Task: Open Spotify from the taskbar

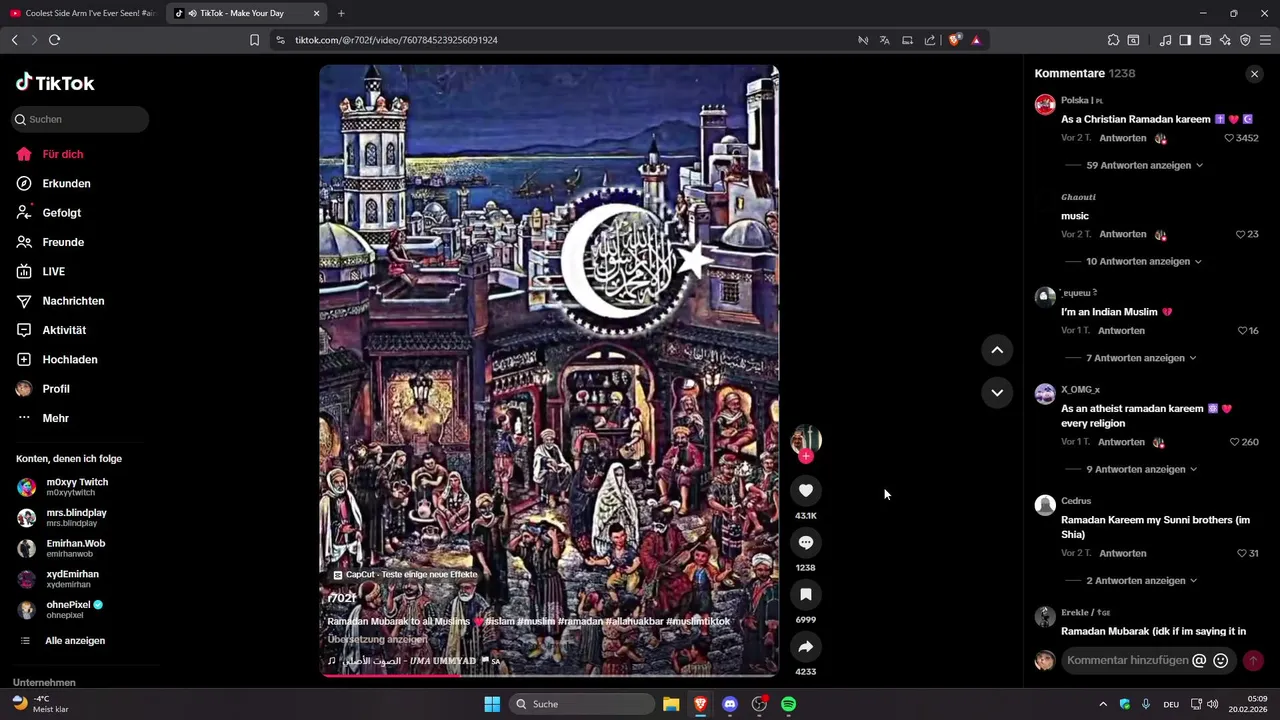Action: tap(789, 704)
